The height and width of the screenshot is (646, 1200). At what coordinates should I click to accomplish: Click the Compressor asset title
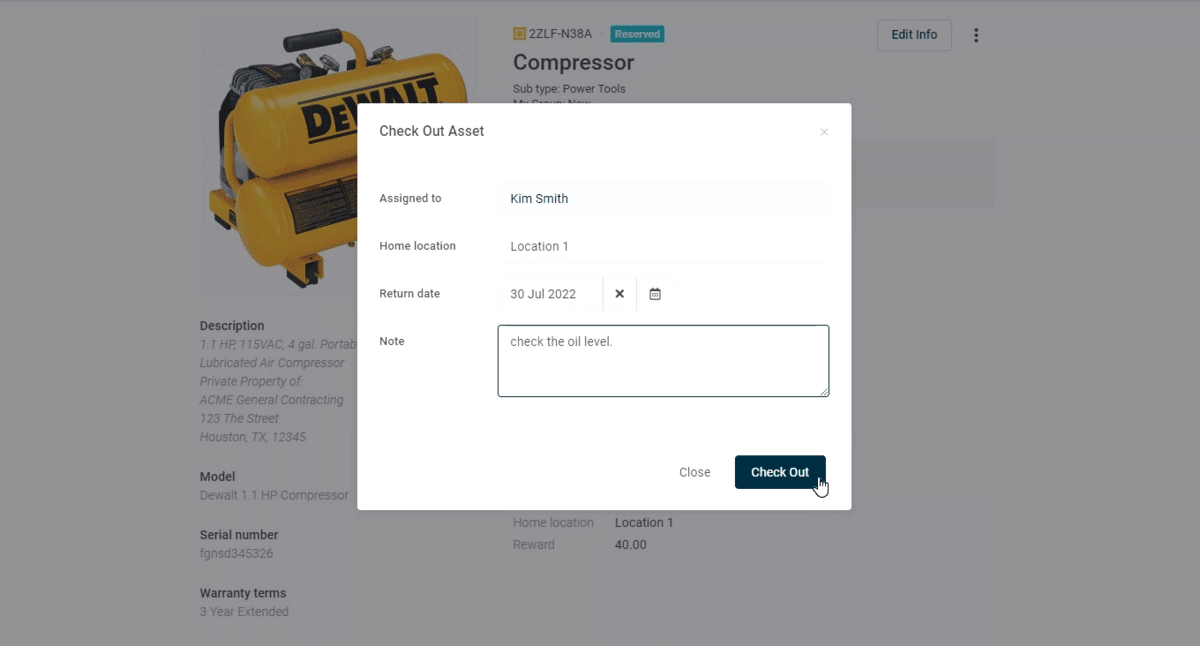coord(573,63)
